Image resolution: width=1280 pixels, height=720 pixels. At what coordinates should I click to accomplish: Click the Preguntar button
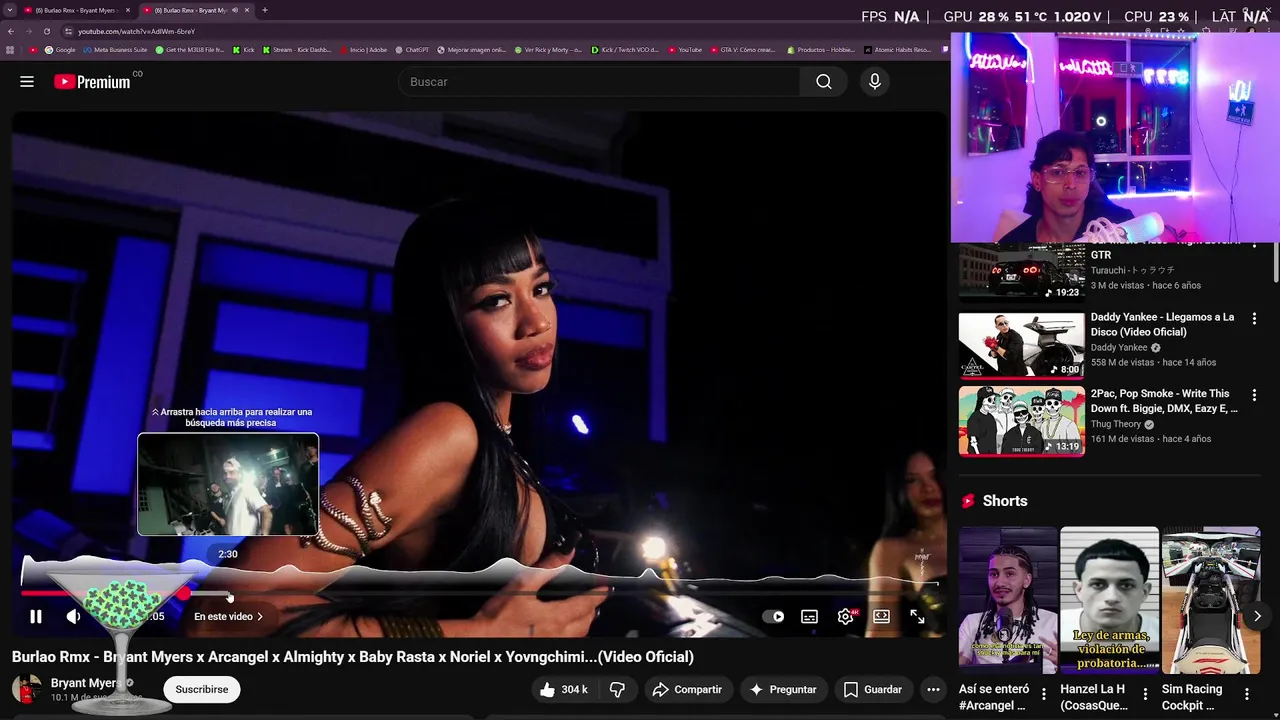(x=784, y=690)
